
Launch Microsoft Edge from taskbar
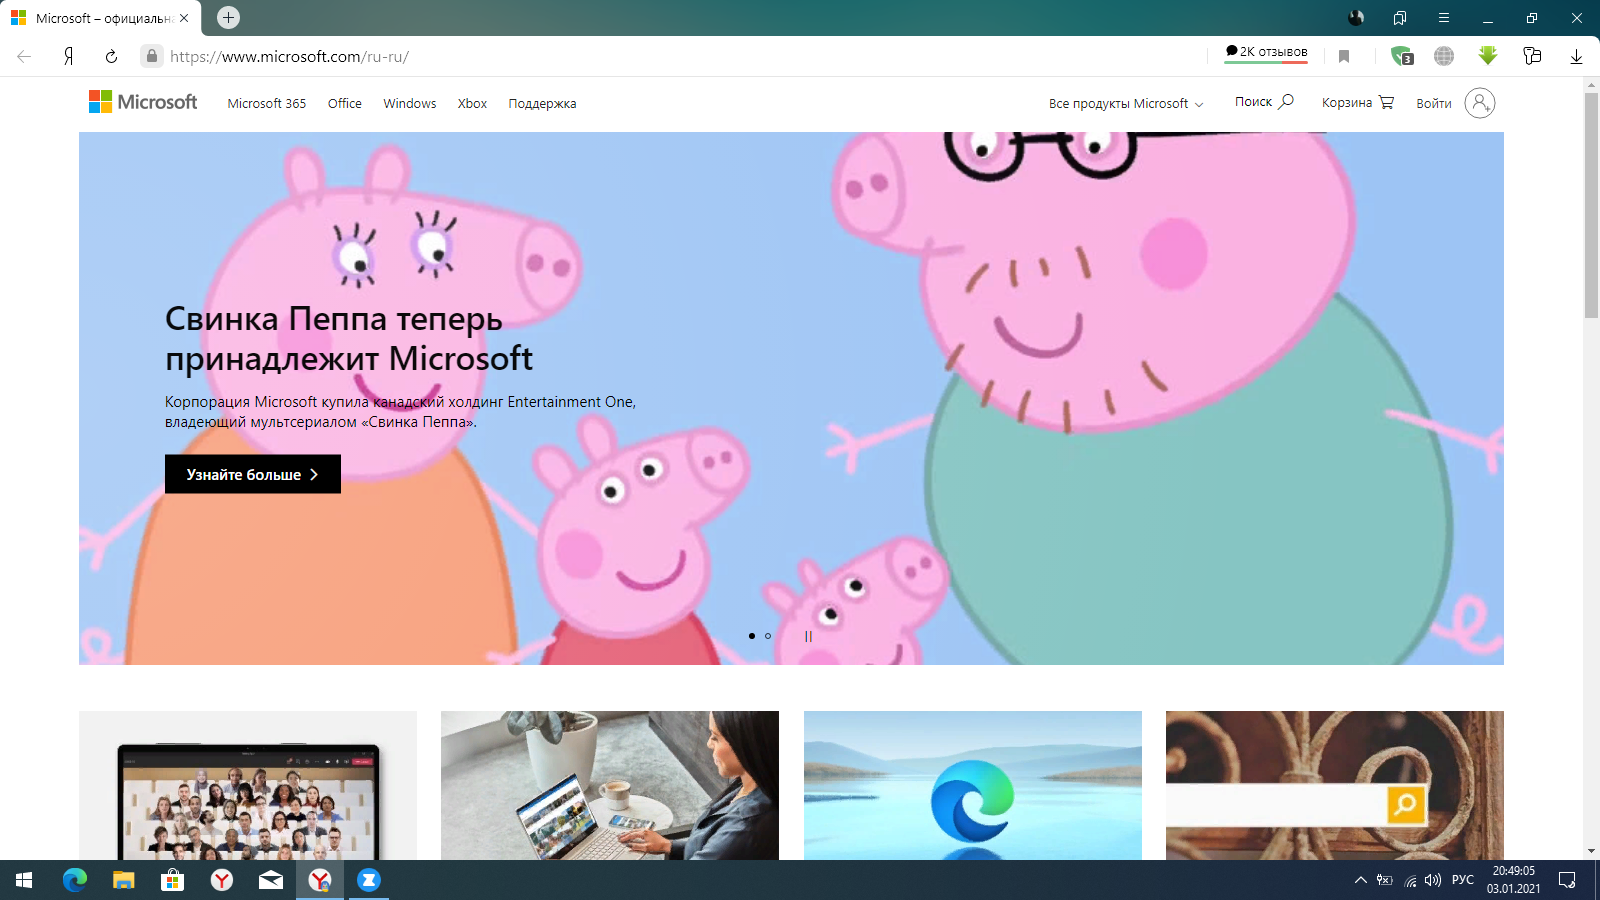coord(75,880)
